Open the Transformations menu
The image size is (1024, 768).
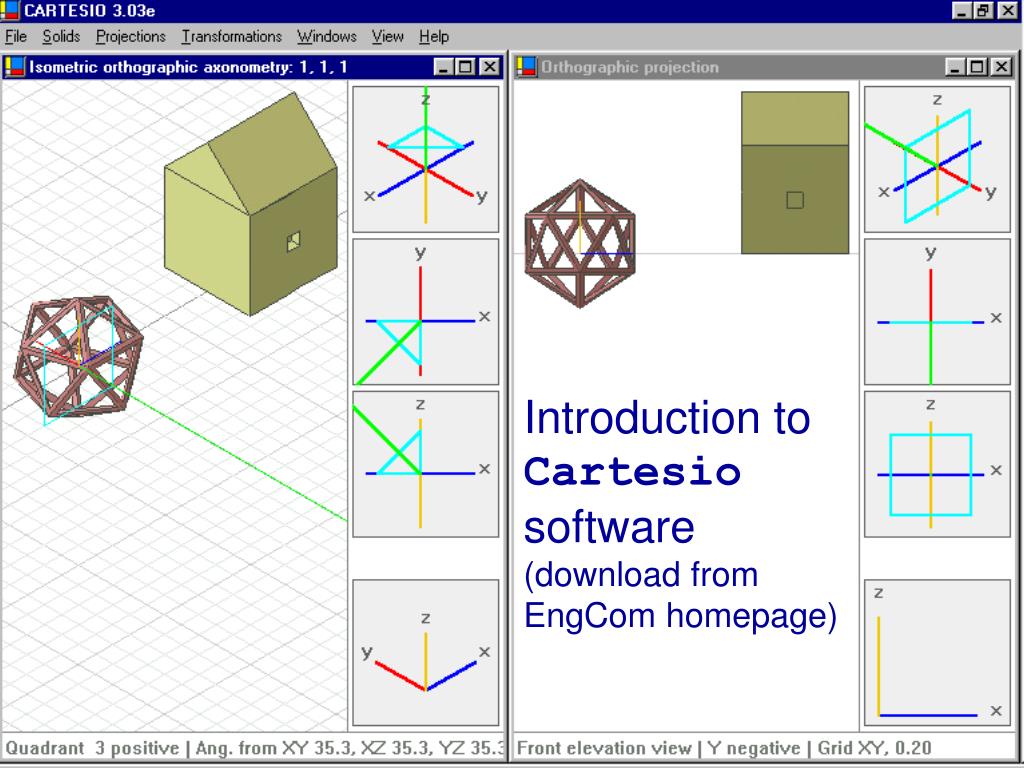231,37
